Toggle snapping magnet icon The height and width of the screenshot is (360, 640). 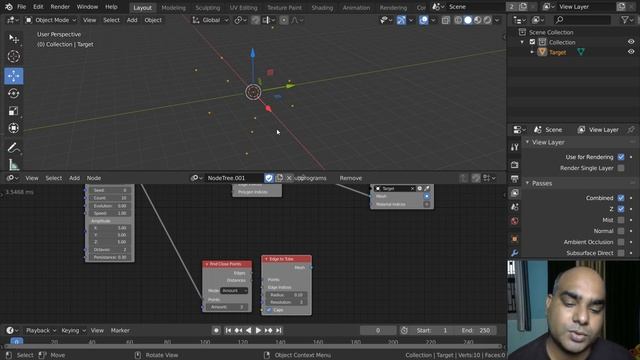coord(256,20)
